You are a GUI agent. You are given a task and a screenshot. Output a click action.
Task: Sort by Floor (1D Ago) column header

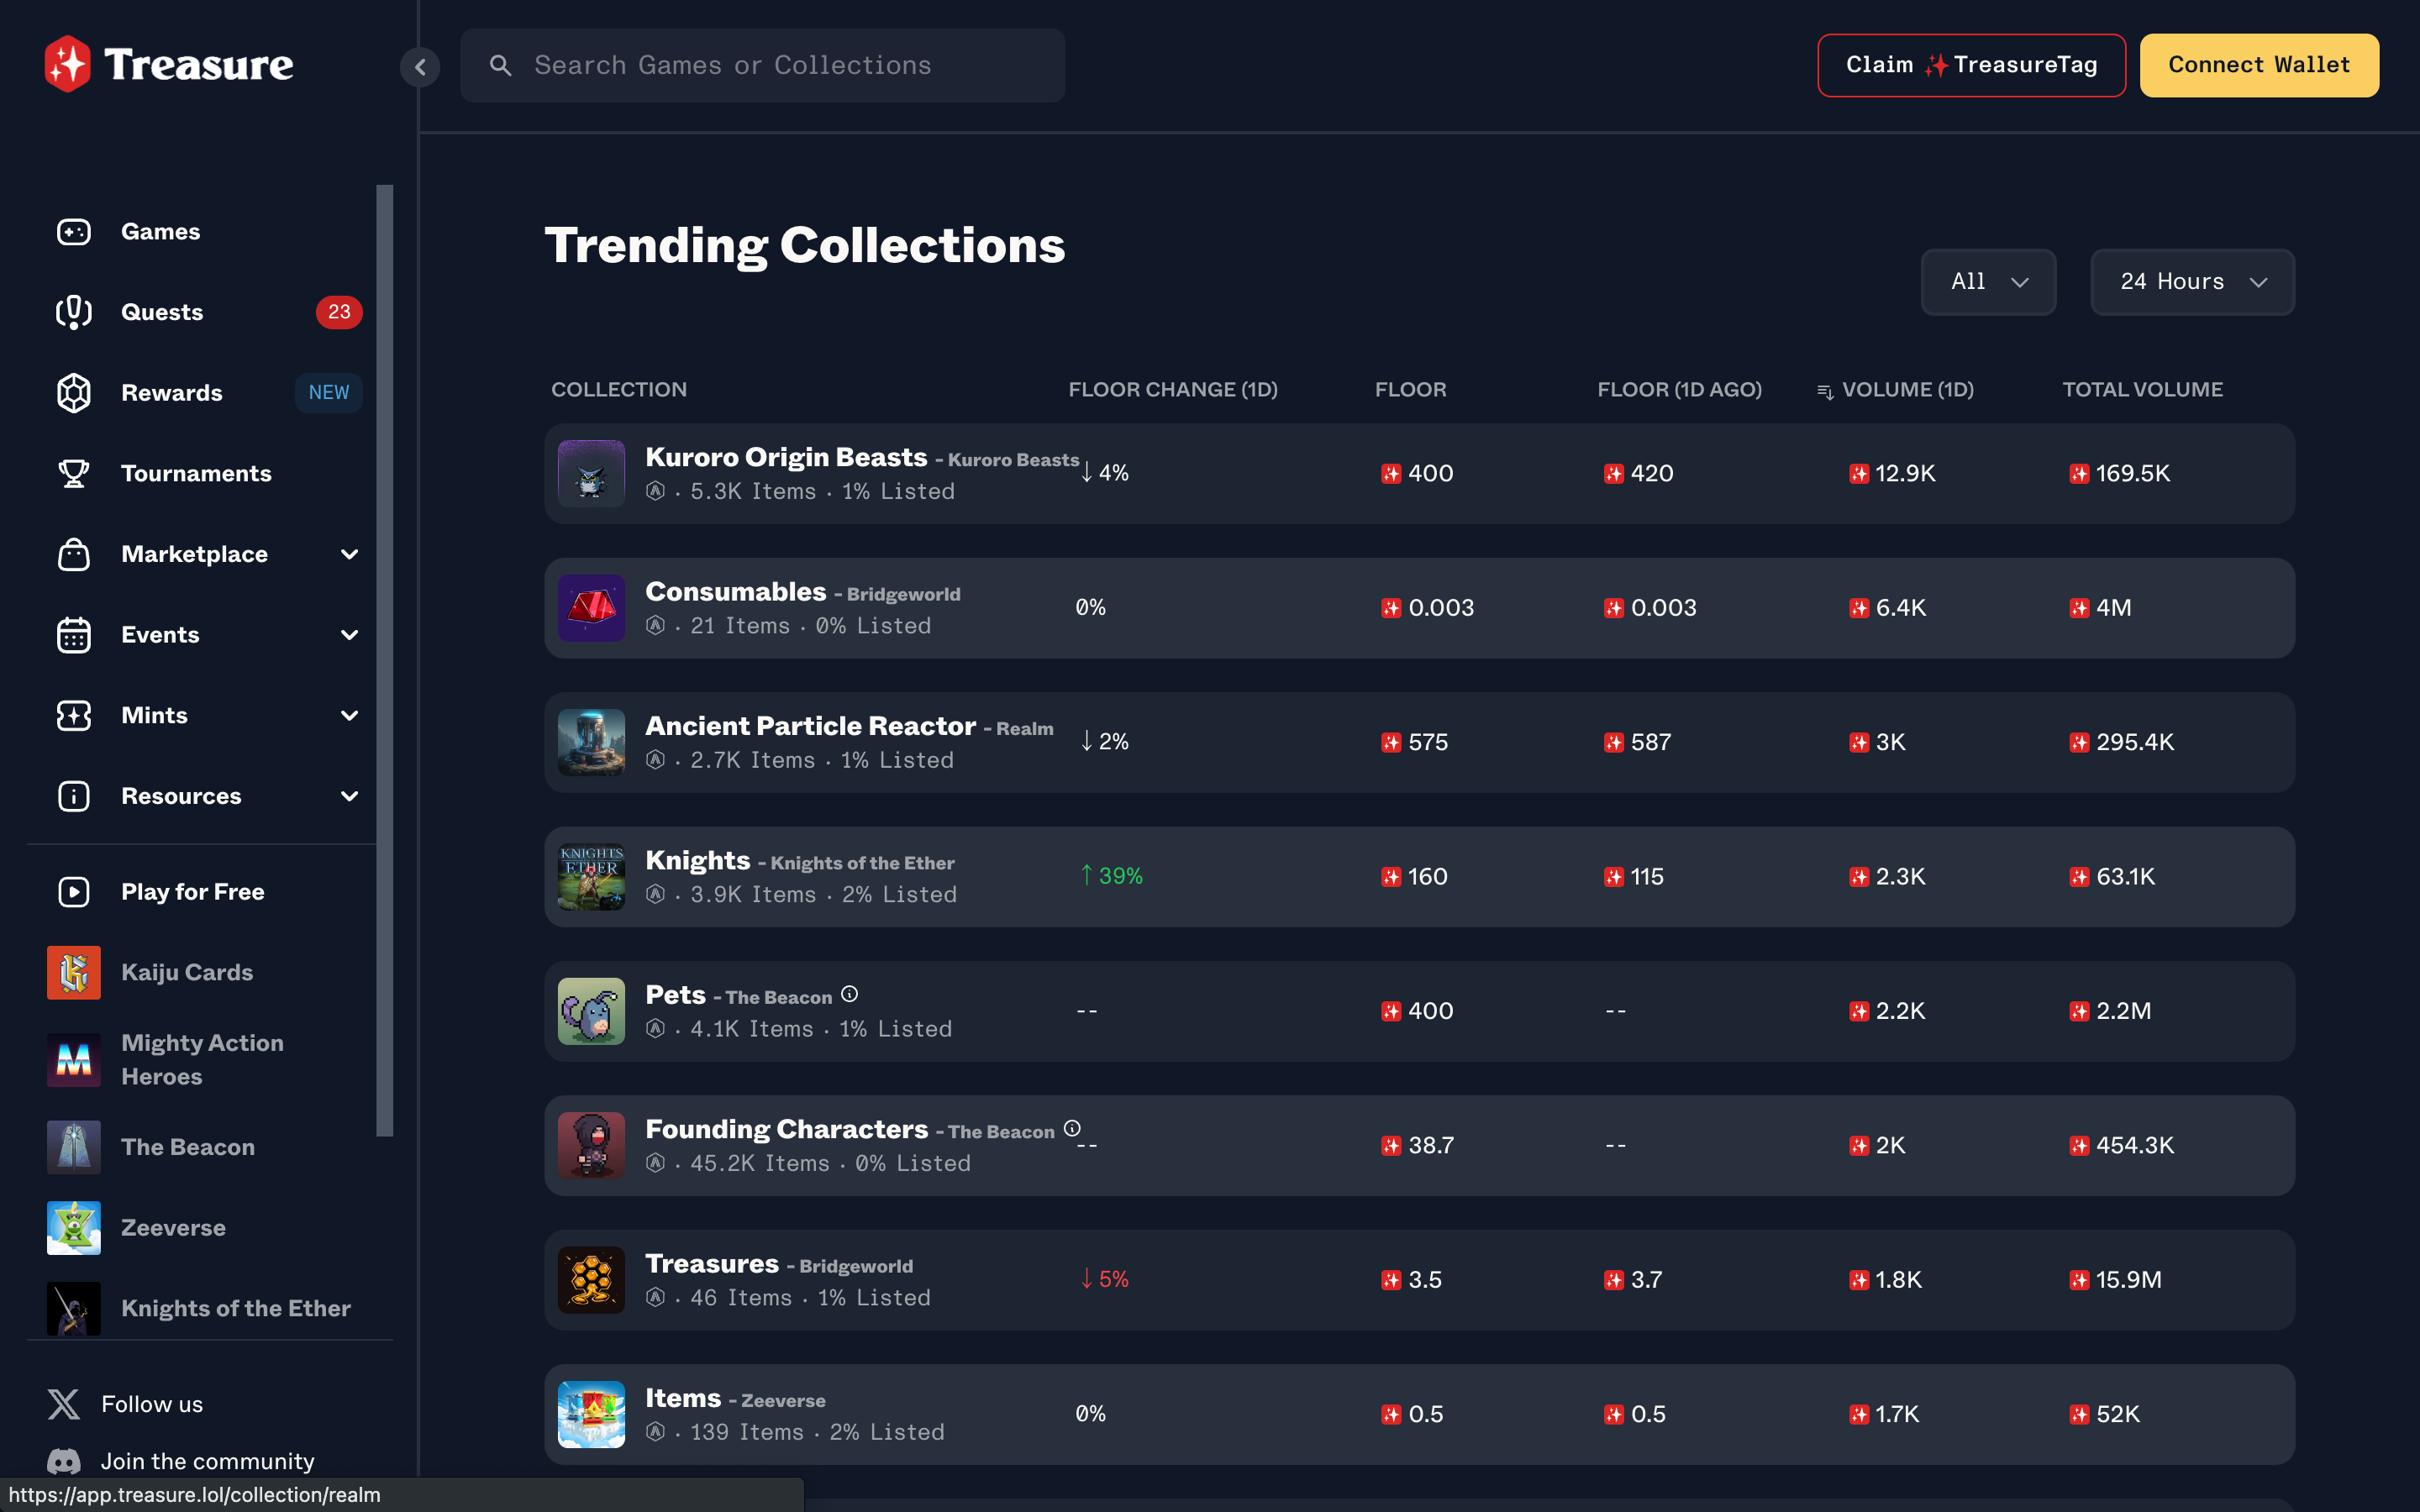pos(1679,390)
